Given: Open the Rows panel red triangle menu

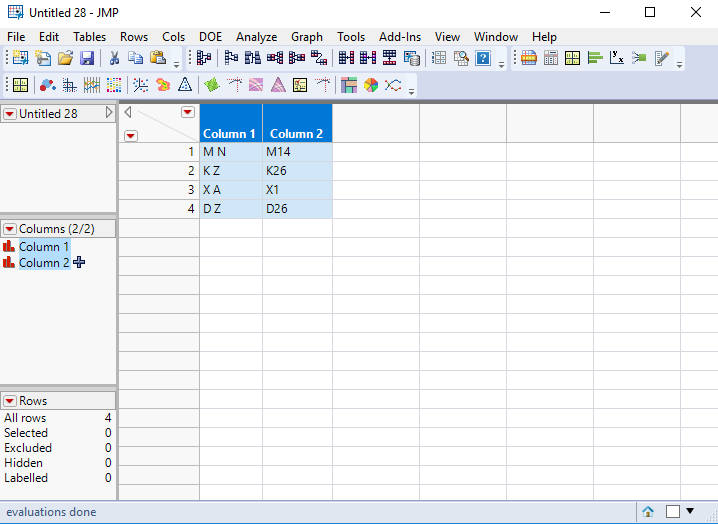Looking at the screenshot, I should (x=10, y=401).
